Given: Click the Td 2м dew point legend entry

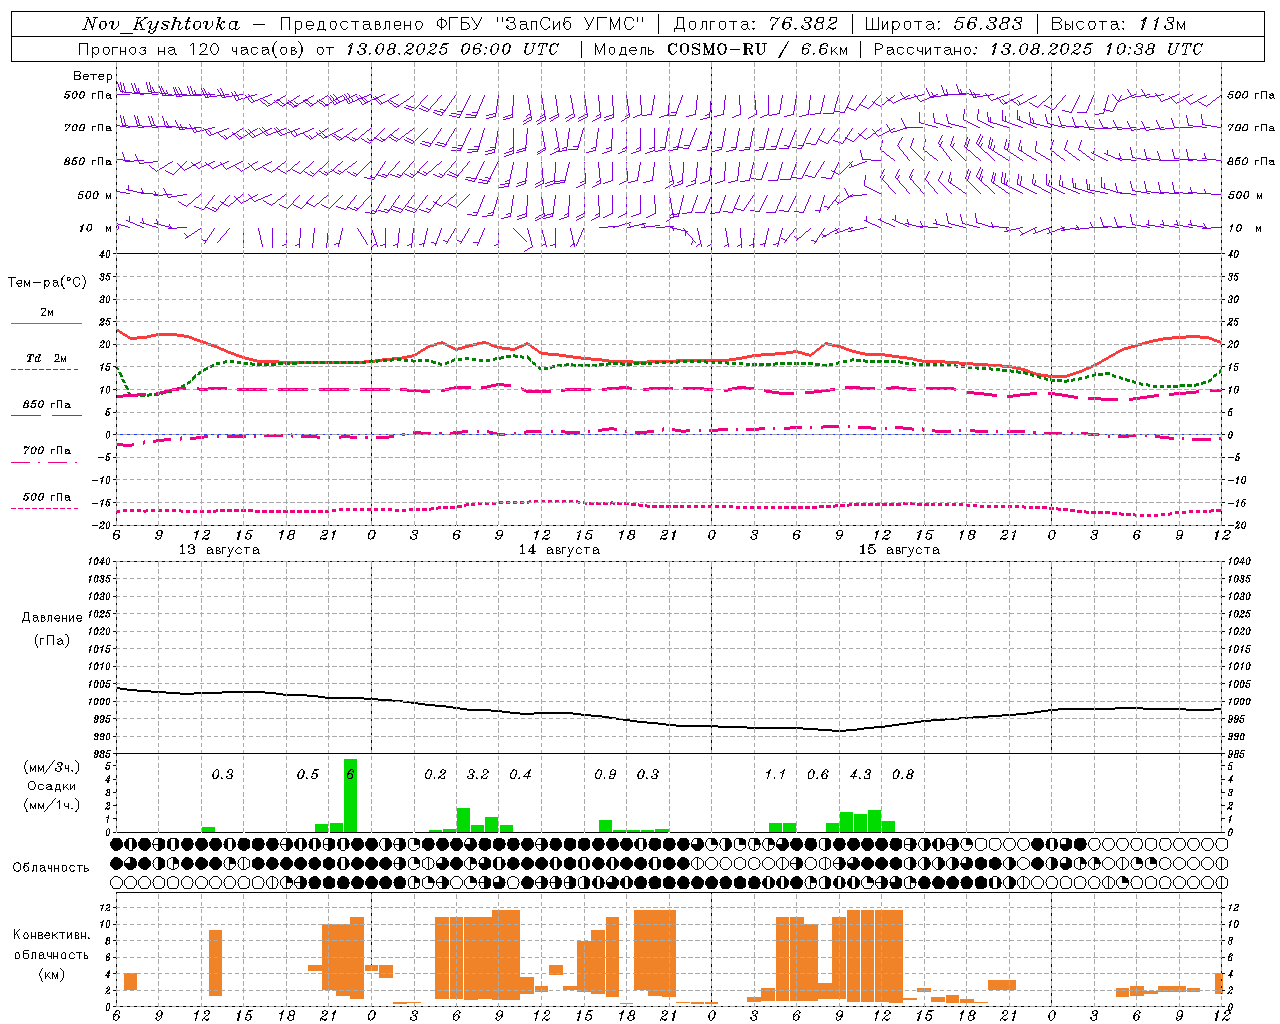Looking at the screenshot, I should point(46,358).
